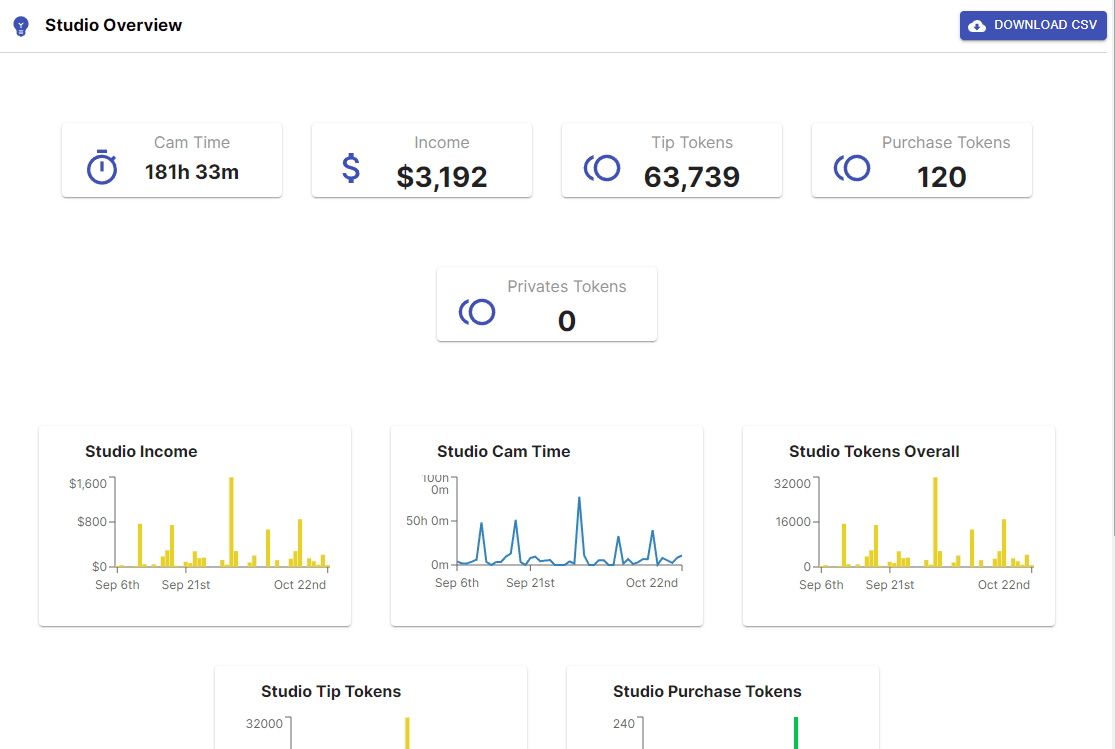The height and width of the screenshot is (749, 1115).
Task: Click the 50h 0m axis label
Action: point(427,521)
